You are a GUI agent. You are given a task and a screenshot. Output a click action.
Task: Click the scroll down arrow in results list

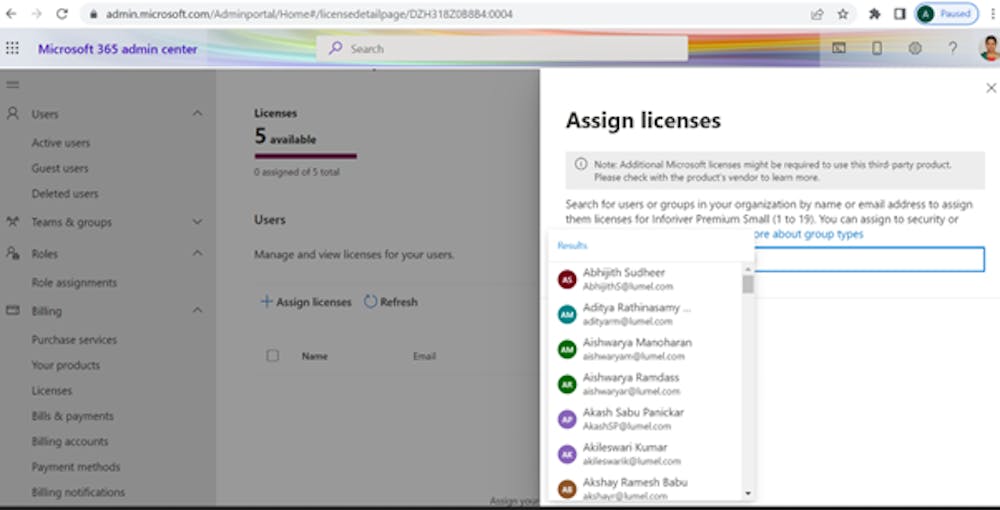coord(748,493)
